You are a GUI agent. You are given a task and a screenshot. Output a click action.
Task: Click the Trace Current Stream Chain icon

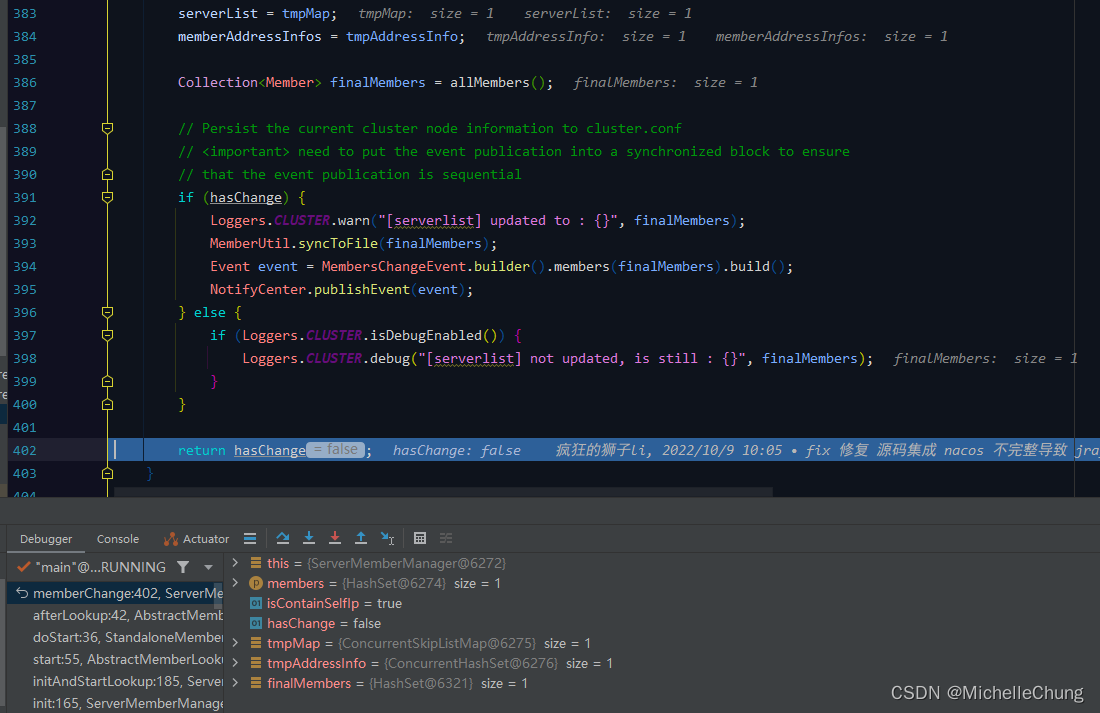[x=446, y=538]
